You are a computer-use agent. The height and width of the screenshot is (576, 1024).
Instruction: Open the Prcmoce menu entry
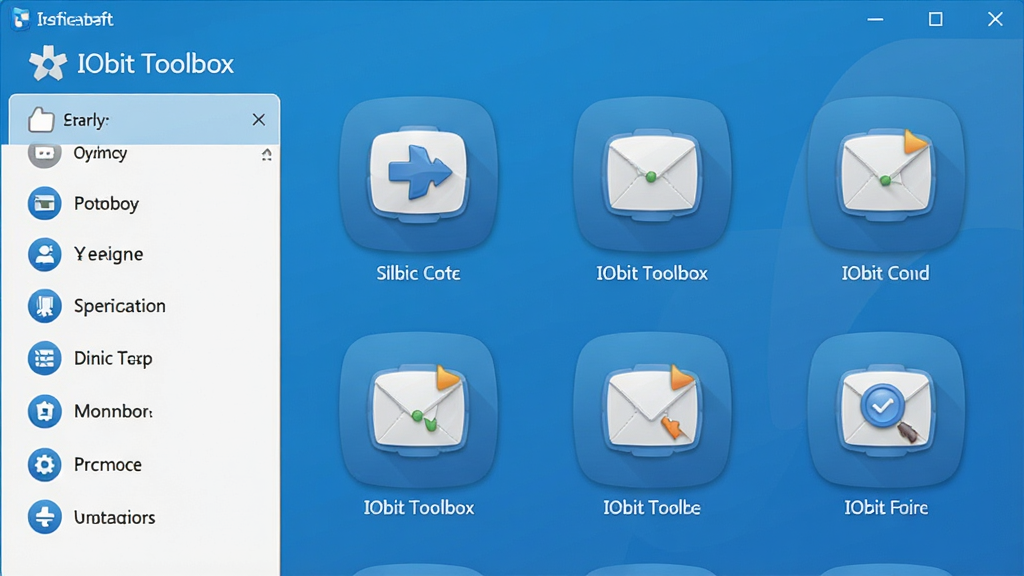pos(108,465)
